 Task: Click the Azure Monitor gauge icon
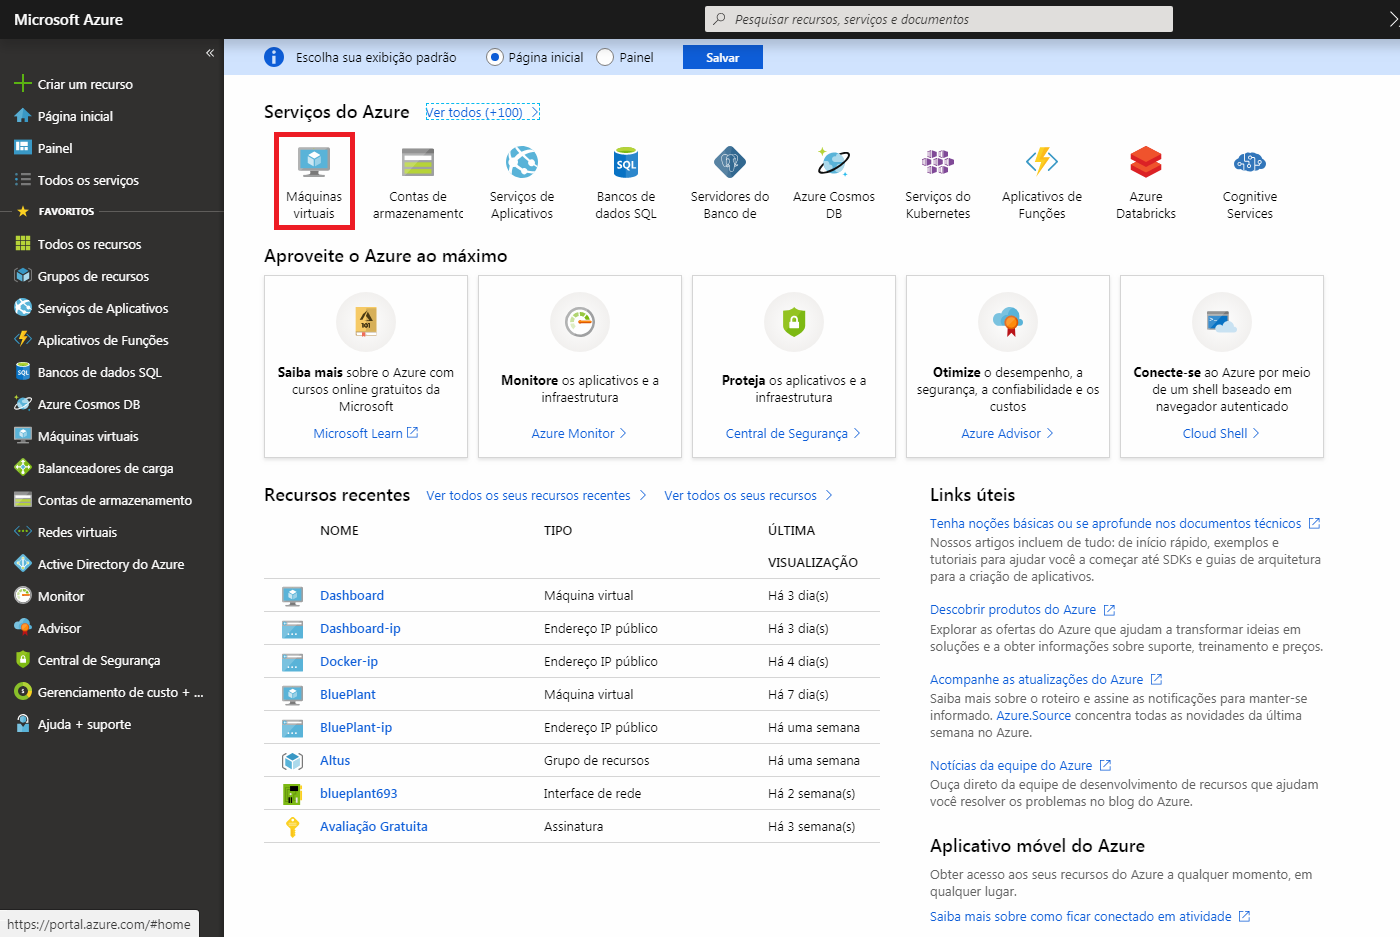click(x=580, y=321)
